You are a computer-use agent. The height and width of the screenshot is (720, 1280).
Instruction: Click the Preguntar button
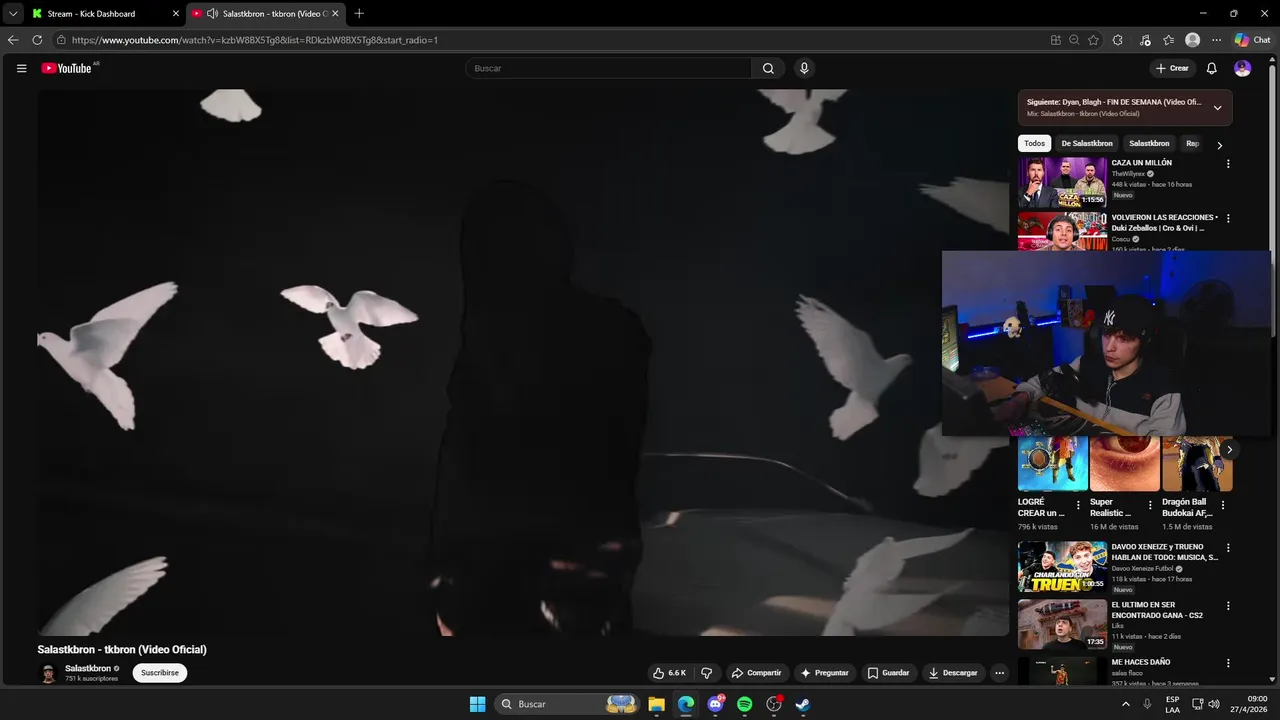[825, 673]
